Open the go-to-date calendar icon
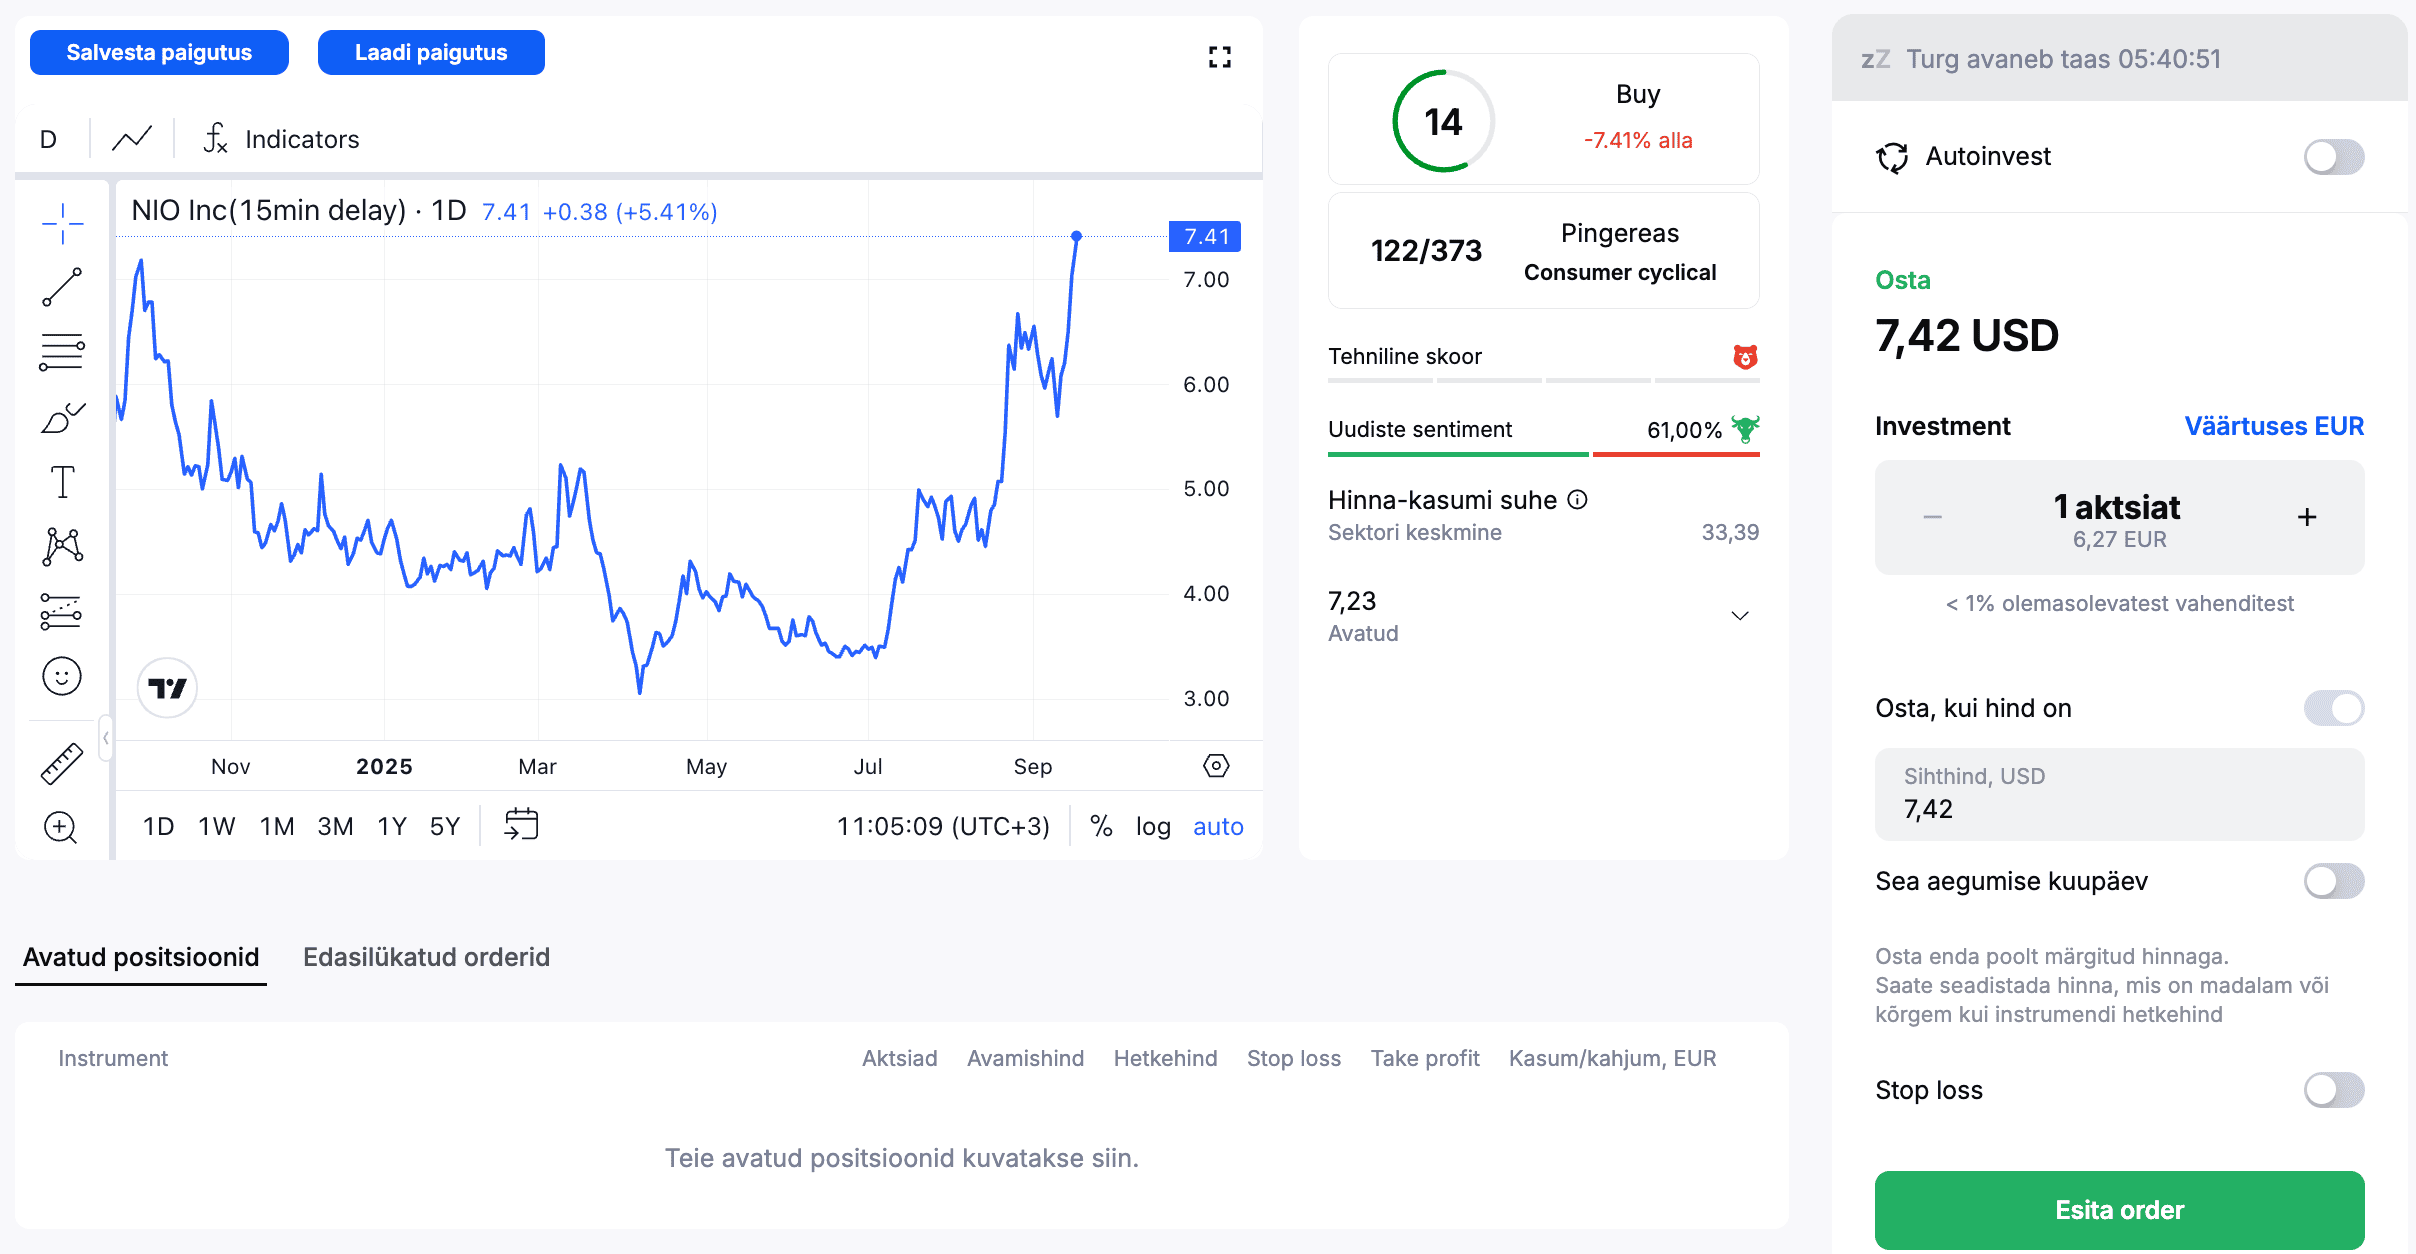 coord(521,825)
